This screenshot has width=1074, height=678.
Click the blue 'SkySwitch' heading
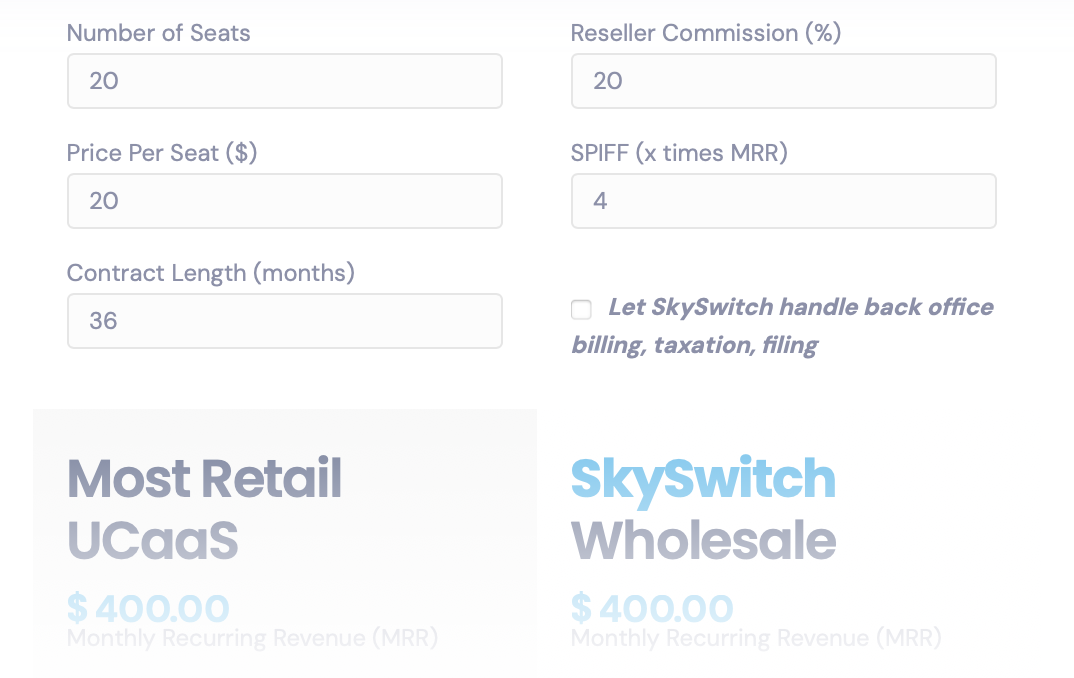(702, 478)
